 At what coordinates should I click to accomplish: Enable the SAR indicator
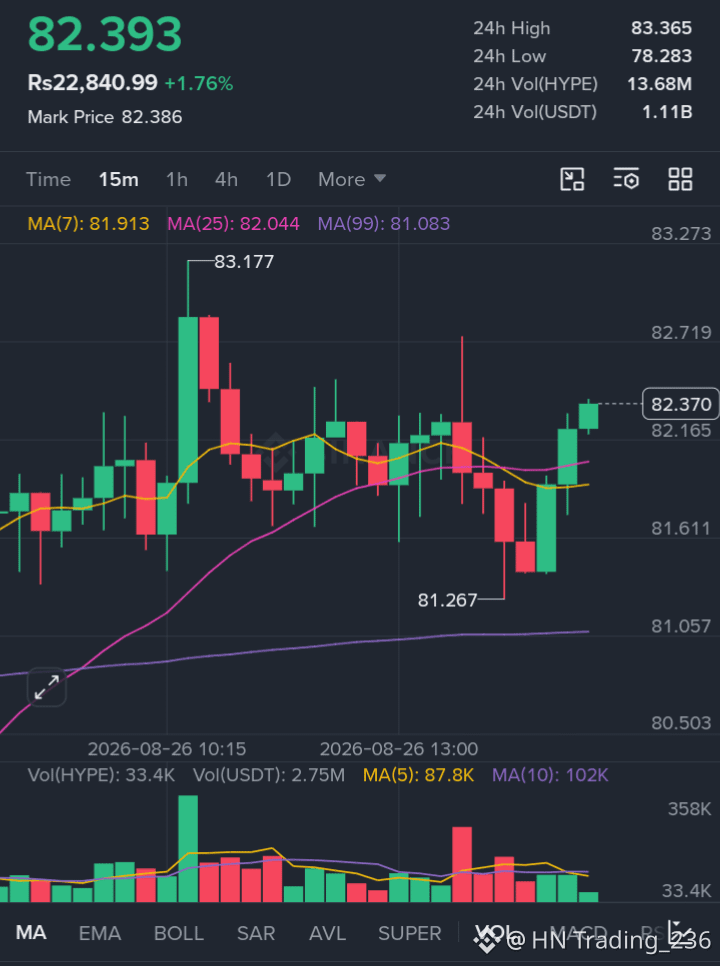256,933
